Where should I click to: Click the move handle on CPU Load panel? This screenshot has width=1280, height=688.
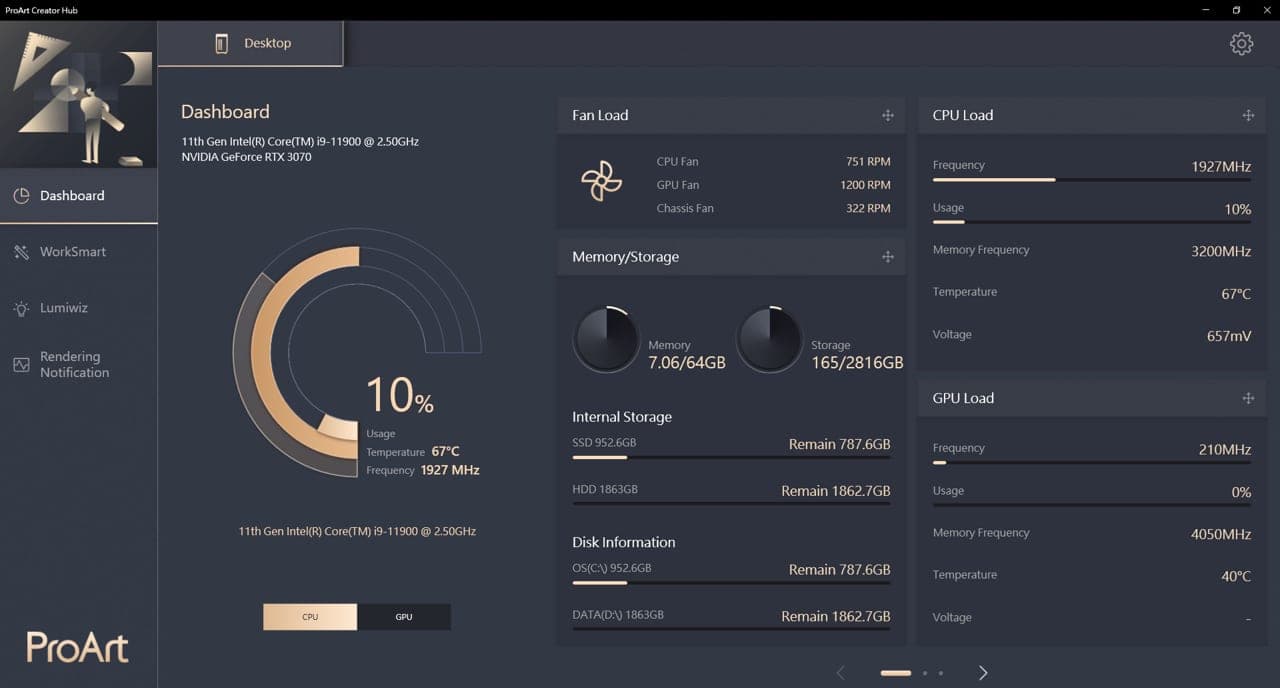click(1248, 115)
